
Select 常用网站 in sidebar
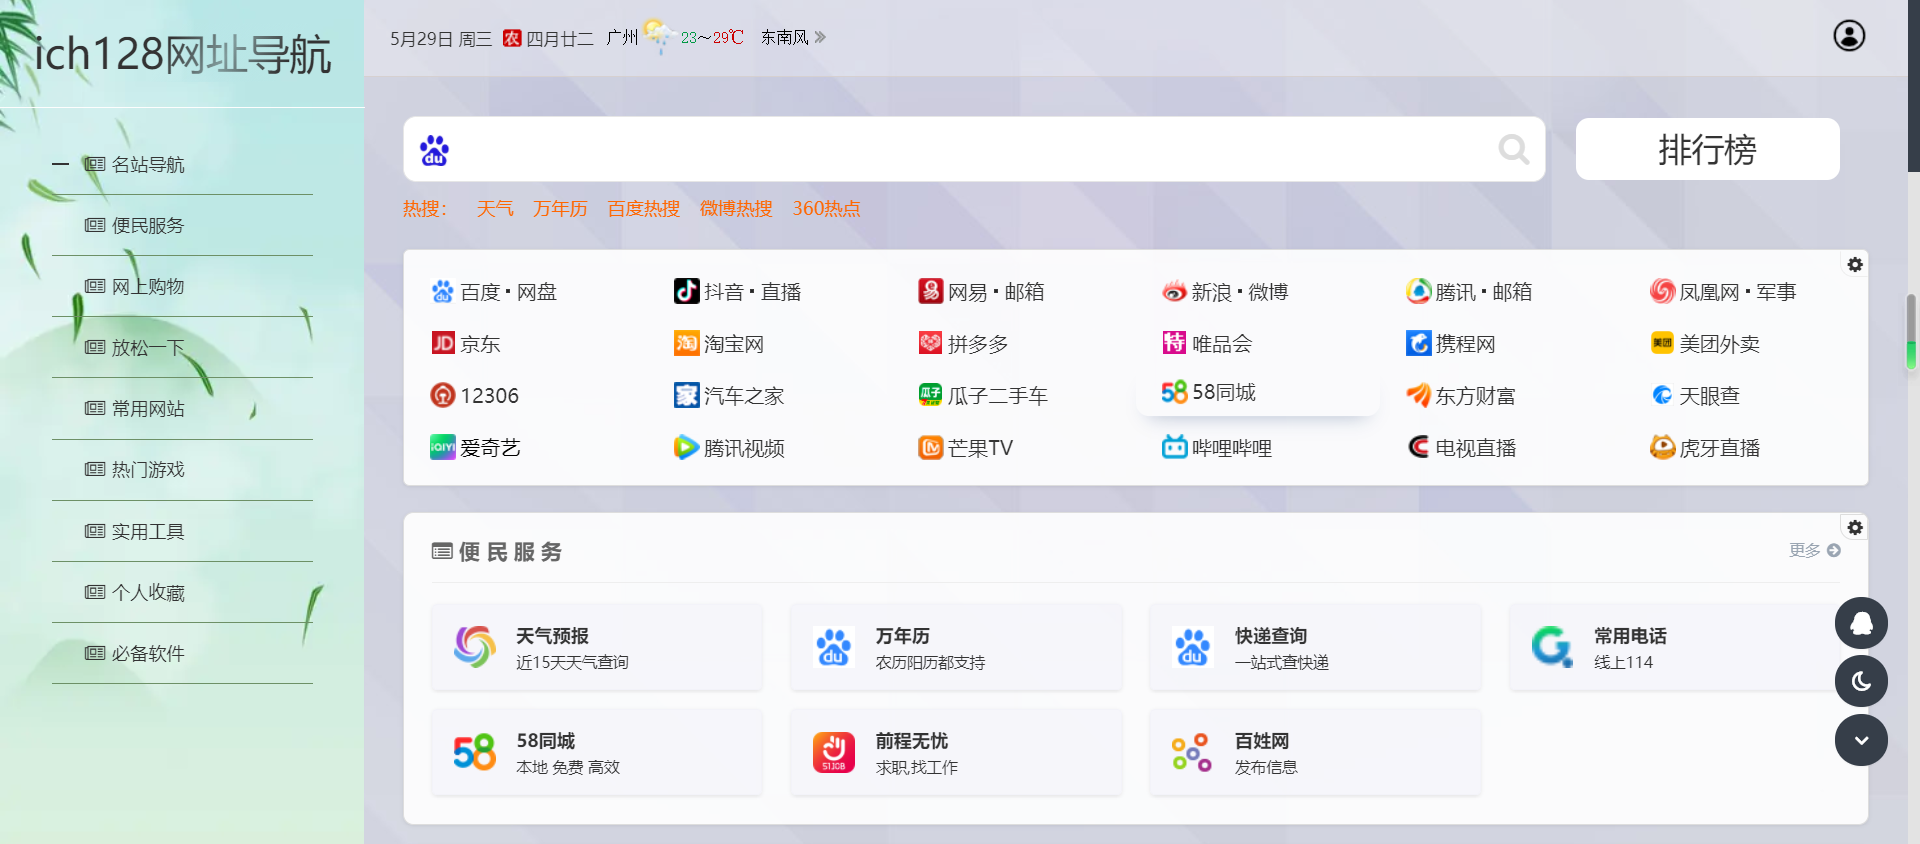click(135, 408)
